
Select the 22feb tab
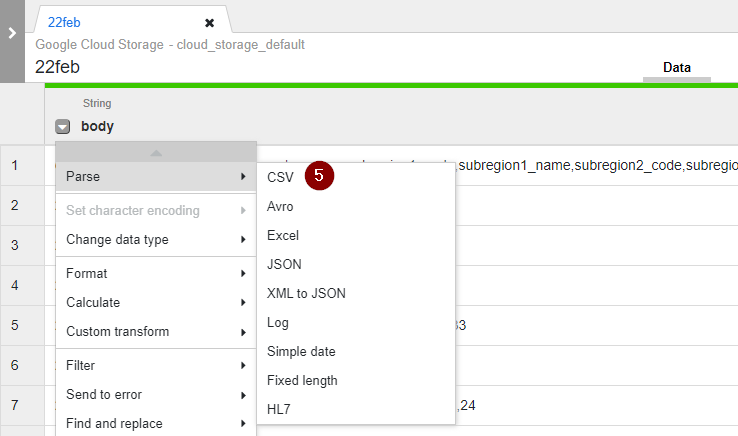(64, 22)
